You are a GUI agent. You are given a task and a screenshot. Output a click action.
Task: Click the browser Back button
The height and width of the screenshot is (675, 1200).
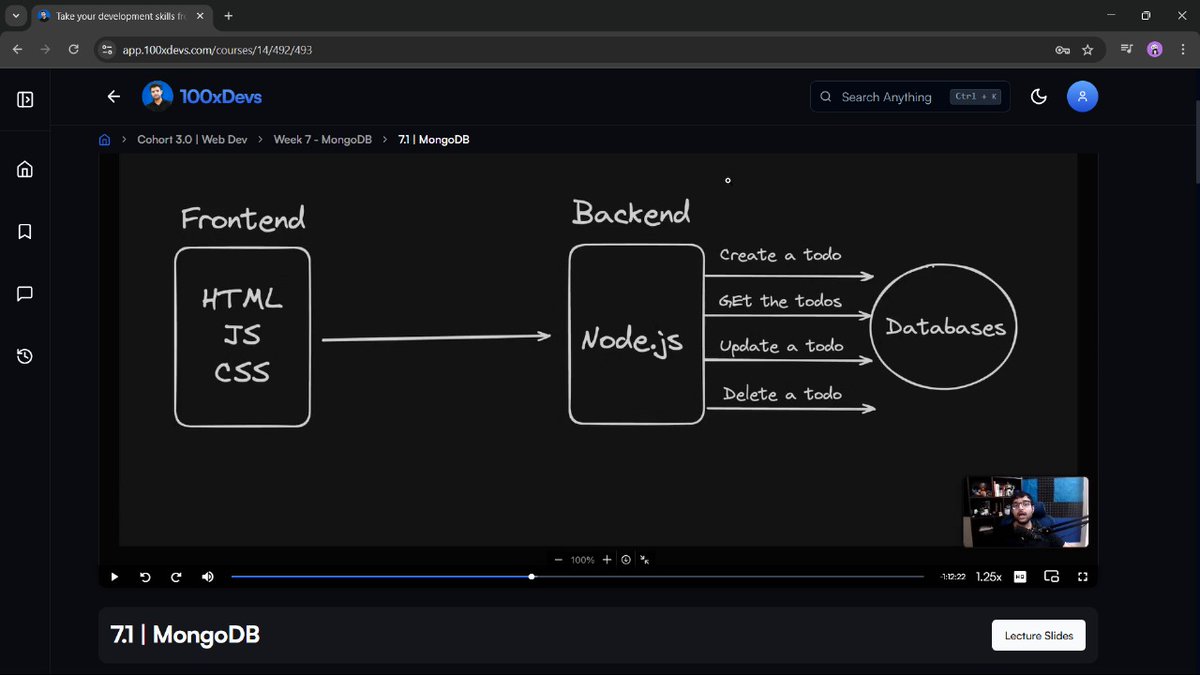pyautogui.click(x=17, y=49)
